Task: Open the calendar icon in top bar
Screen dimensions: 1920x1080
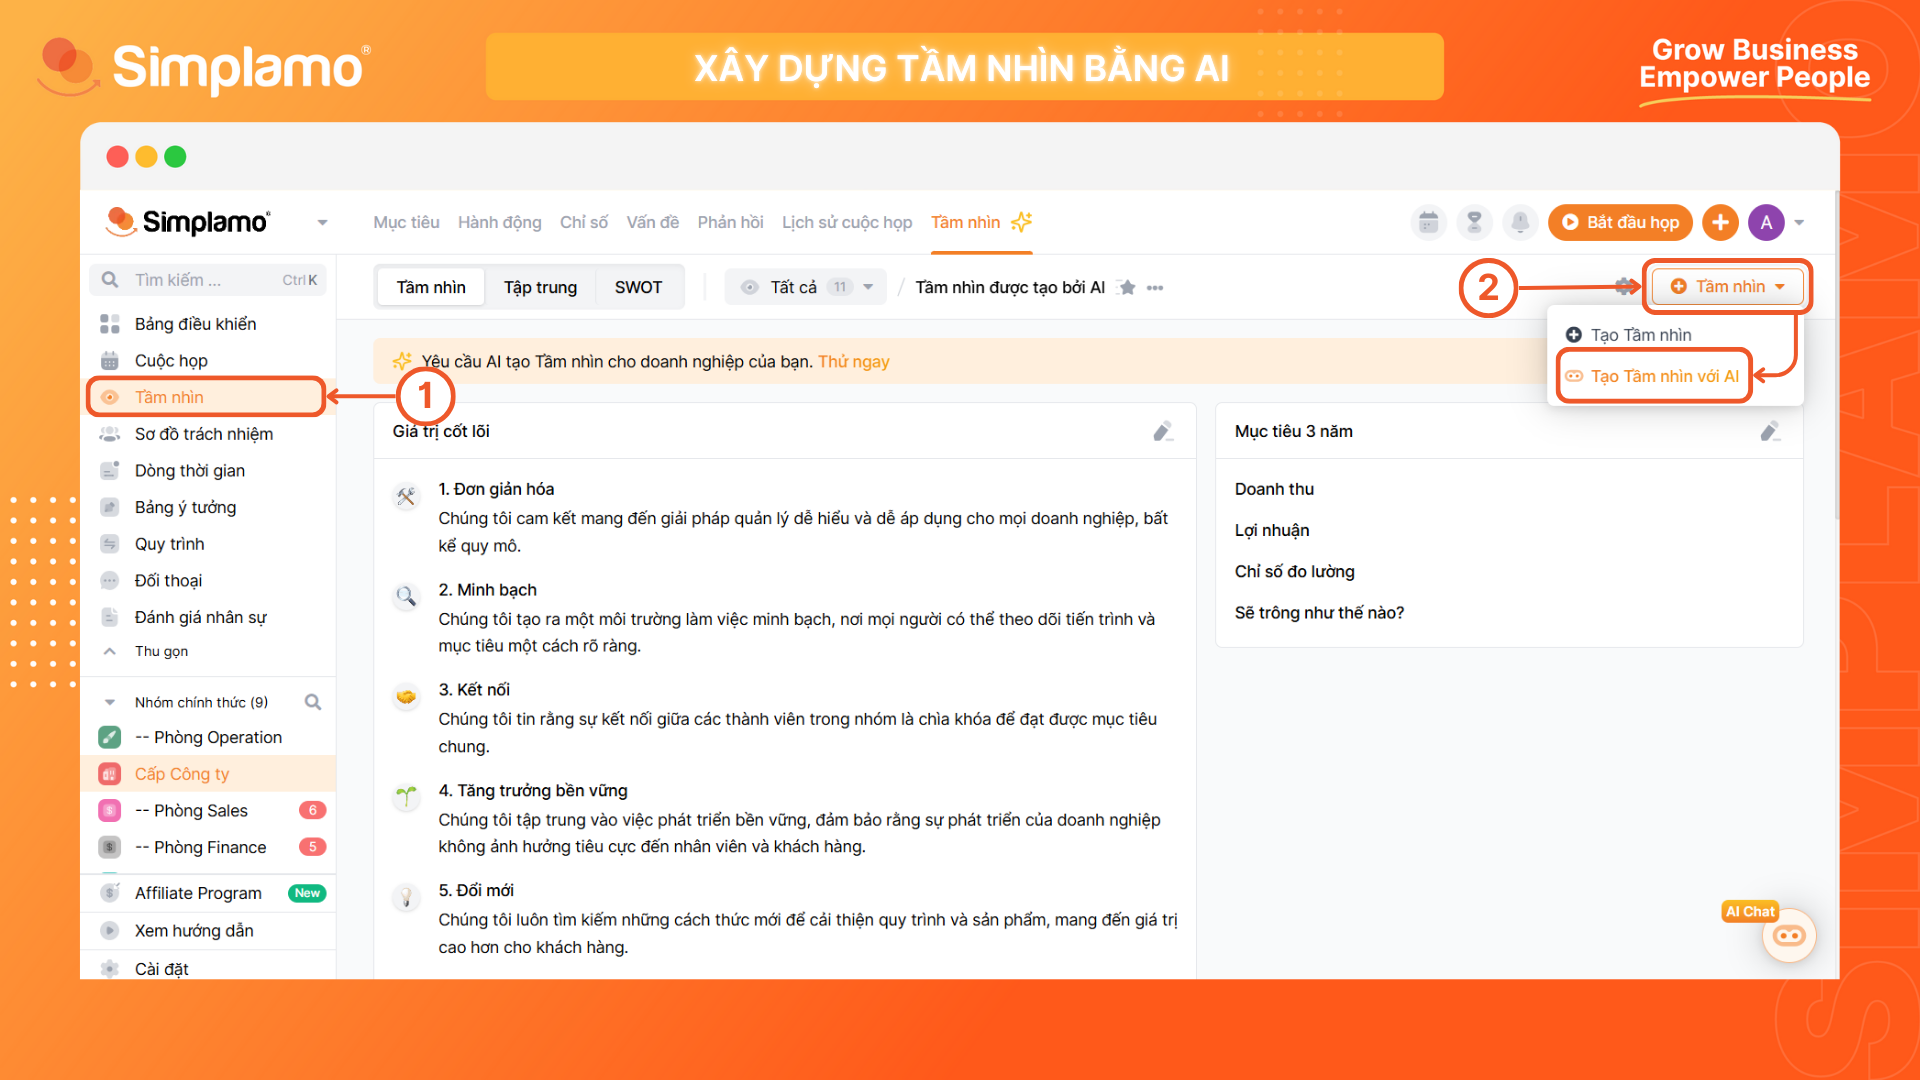Action: [1428, 222]
